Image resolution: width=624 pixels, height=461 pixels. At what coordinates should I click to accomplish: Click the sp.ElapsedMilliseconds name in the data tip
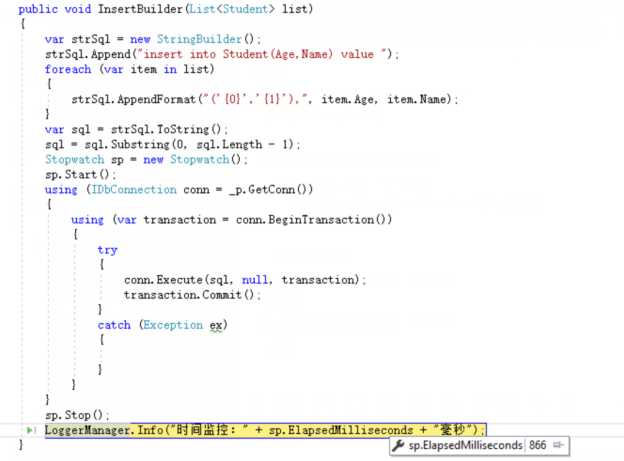click(465, 445)
